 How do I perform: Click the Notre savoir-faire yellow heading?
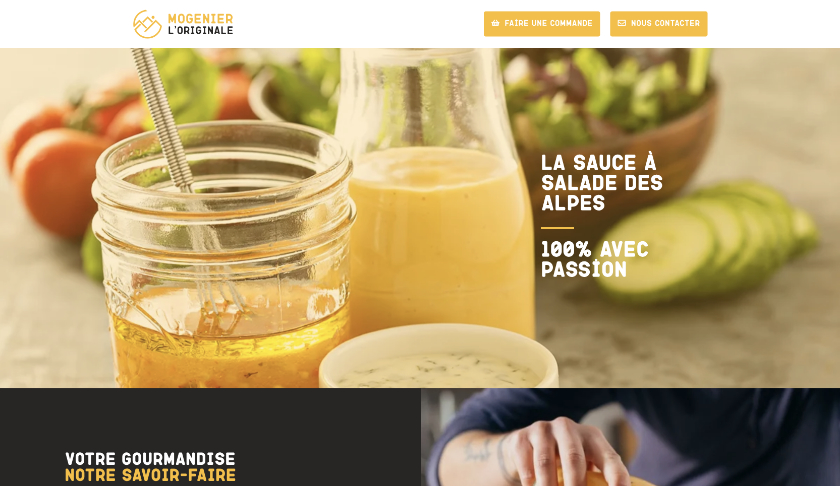pyautogui.click(x=150, y=475)
